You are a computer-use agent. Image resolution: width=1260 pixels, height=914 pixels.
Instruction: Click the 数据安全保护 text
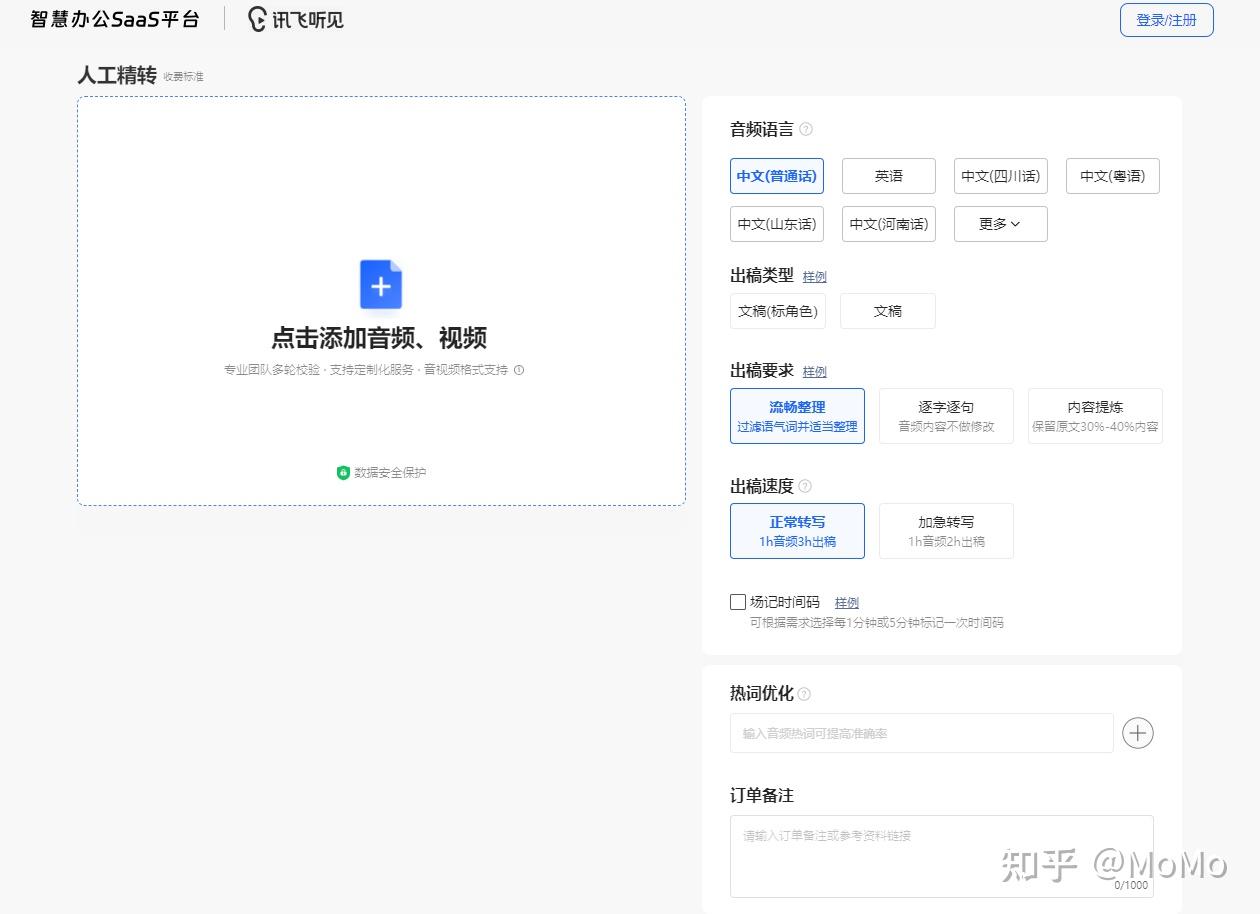pyautogui.click(x=390, y=472)
